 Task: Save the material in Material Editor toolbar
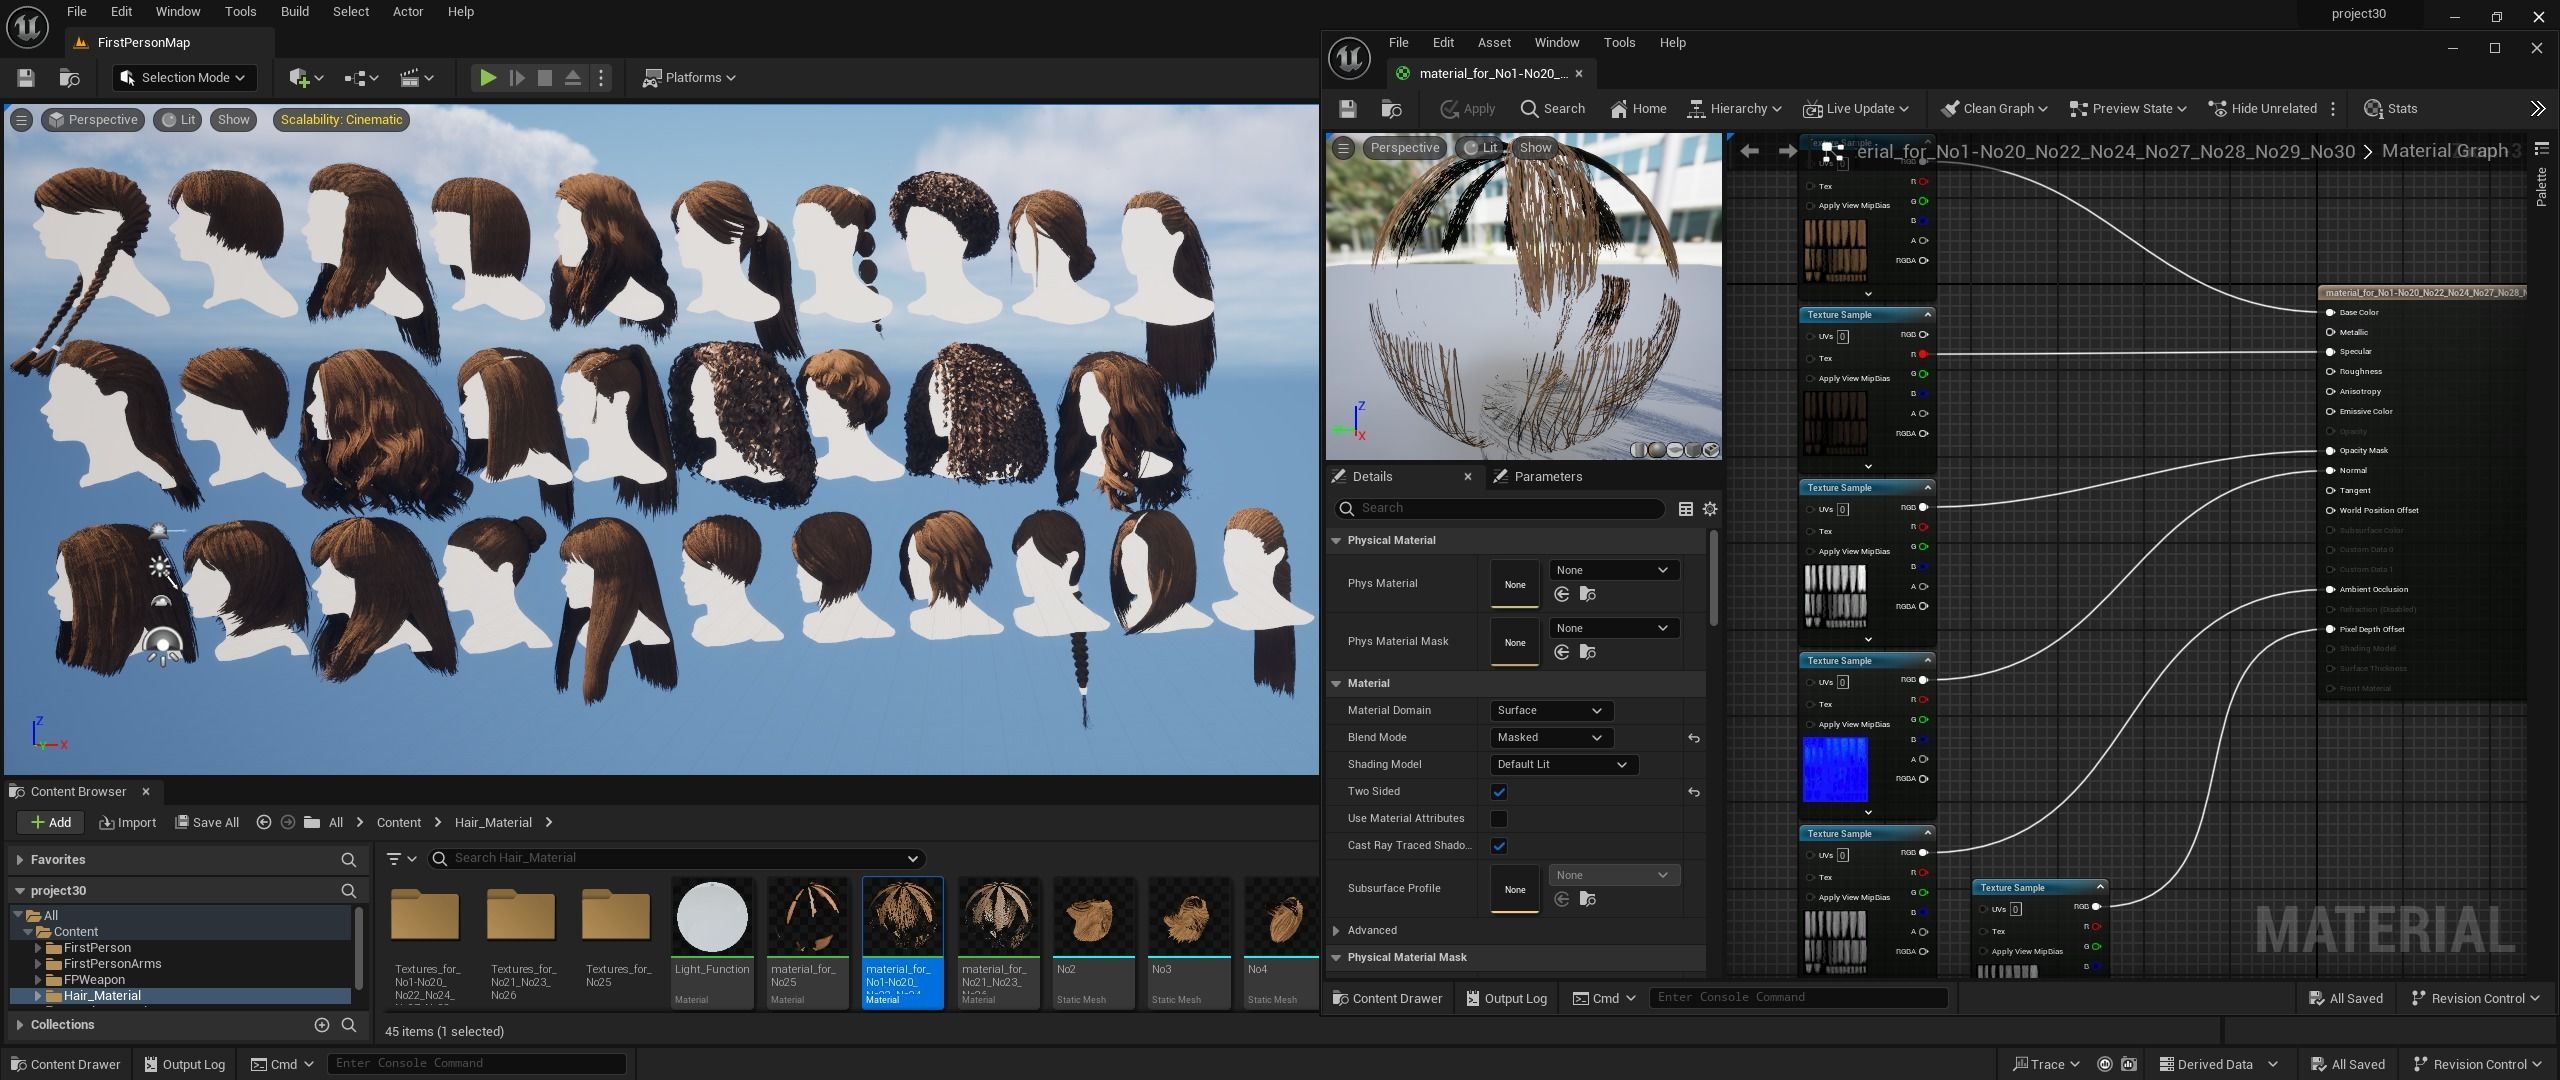(x=1347, y=109)
